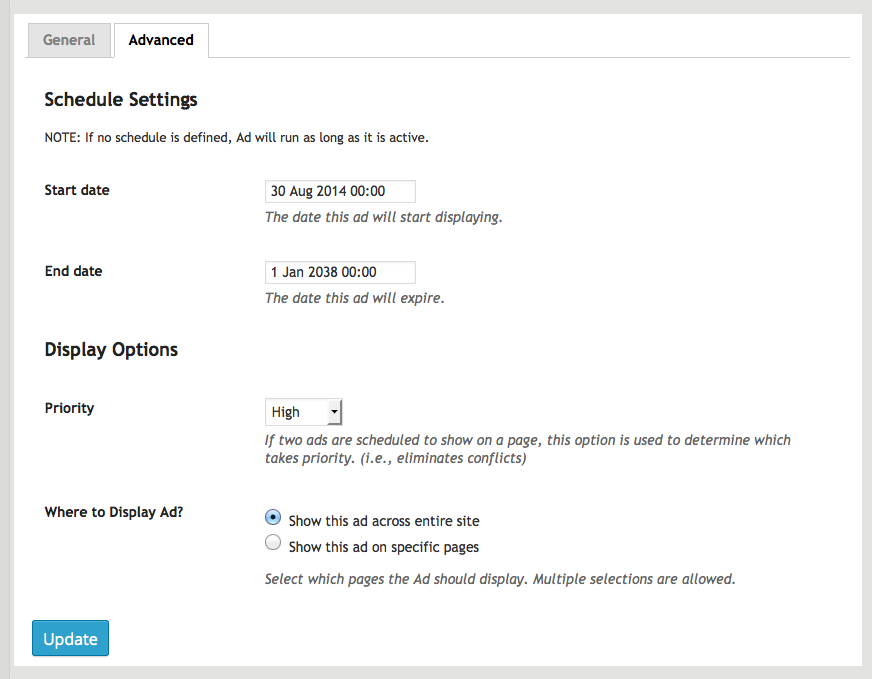Click the 'Display Options' heading
The width and height of the screenshot is (872, 679).
pyautogui.click(x=111, y=350)
